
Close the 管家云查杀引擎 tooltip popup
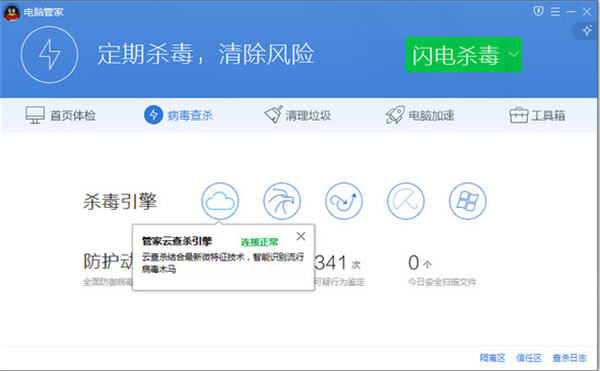pos(301,236)
